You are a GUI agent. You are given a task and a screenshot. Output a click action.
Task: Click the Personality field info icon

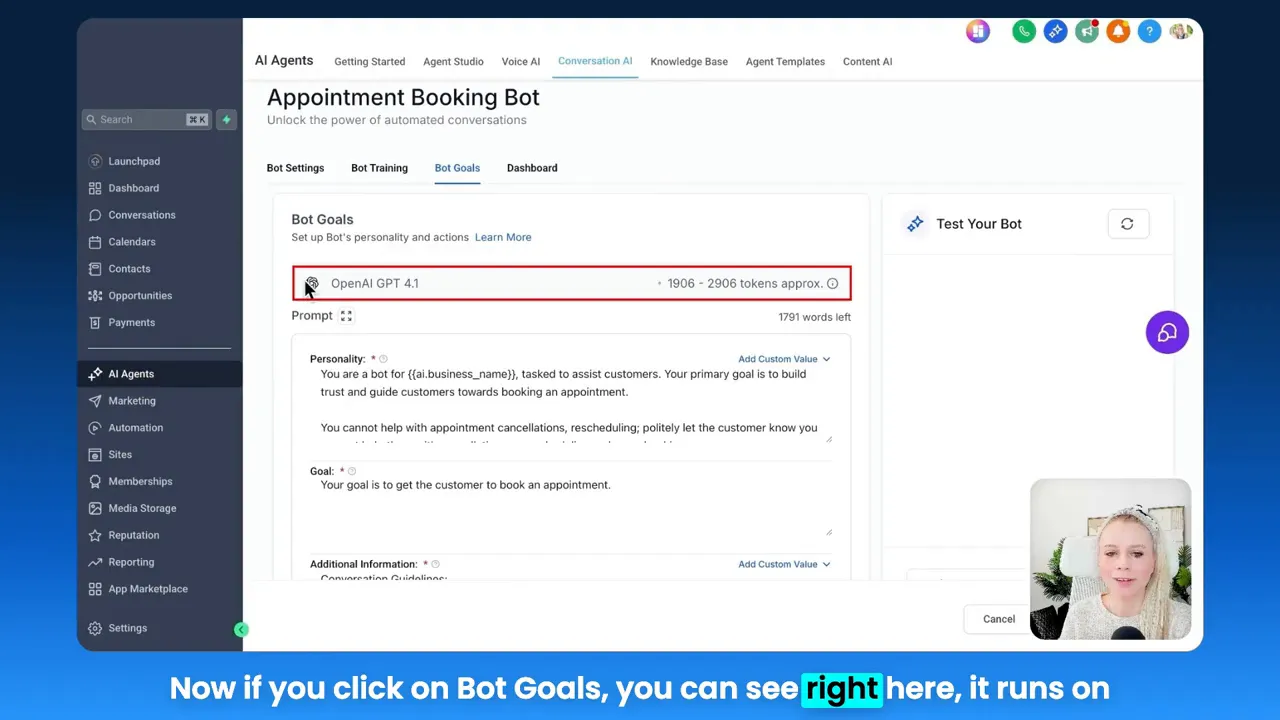(383, 359)
